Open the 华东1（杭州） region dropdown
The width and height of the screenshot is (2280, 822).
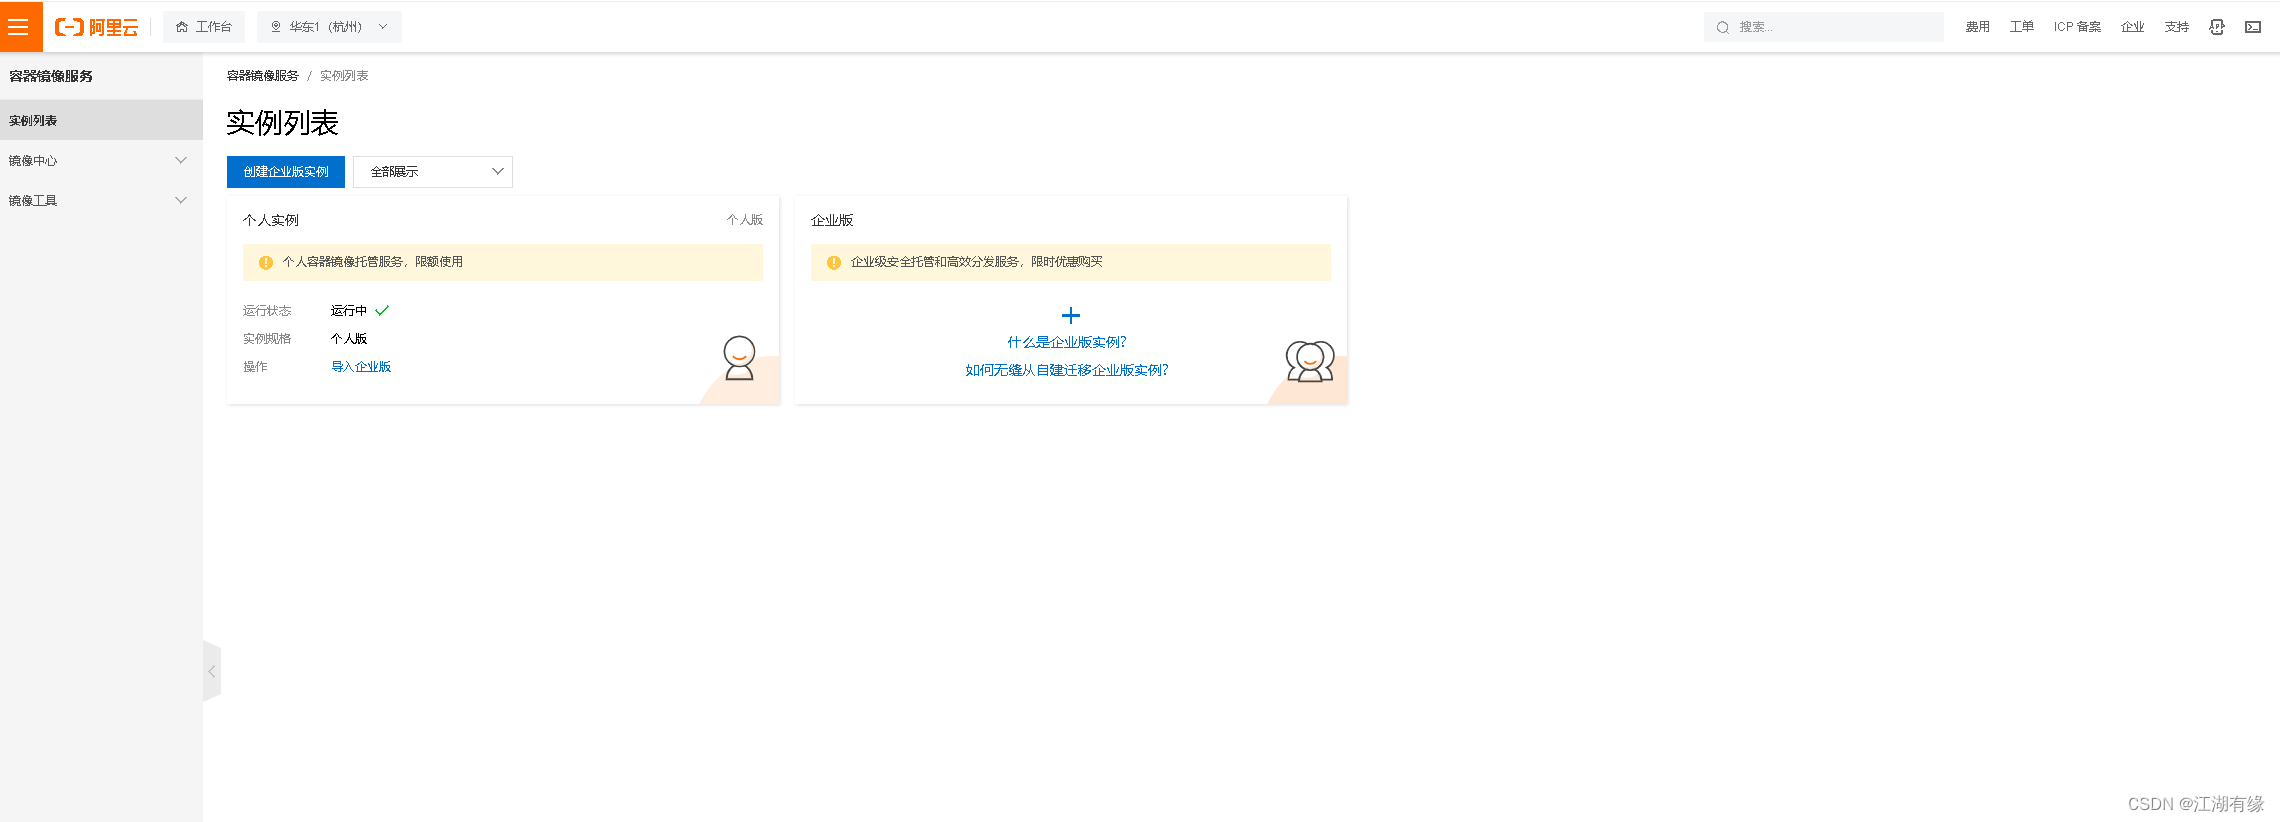[x=329, y=27]
